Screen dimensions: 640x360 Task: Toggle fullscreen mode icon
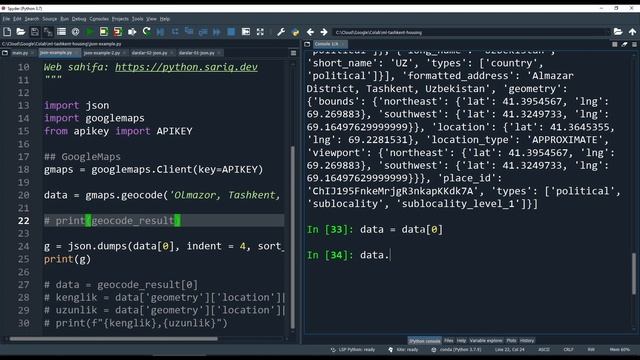coord(260,32)
